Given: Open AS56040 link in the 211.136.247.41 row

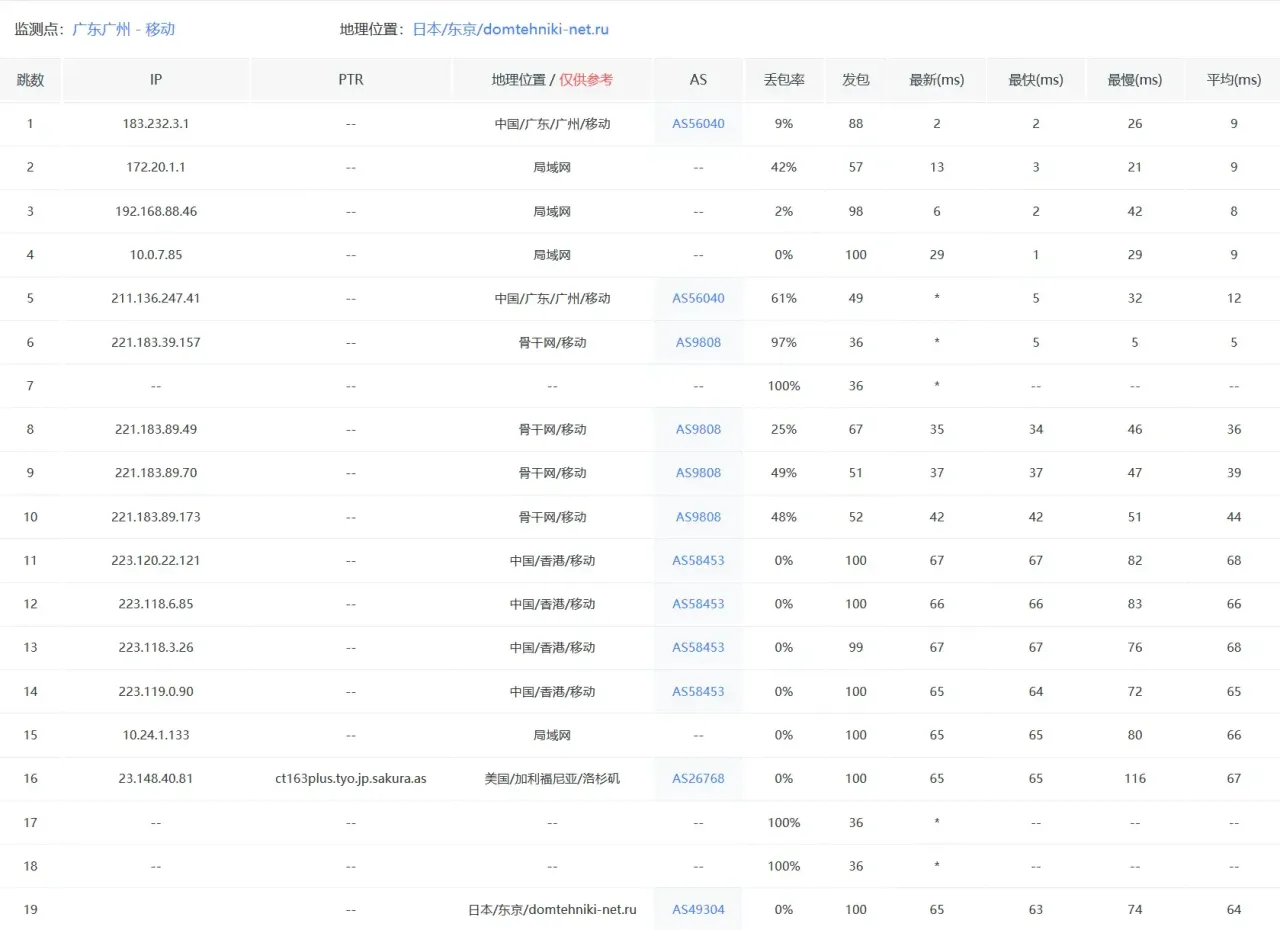Looking at the screenshot, I should [x=698, y=298].
